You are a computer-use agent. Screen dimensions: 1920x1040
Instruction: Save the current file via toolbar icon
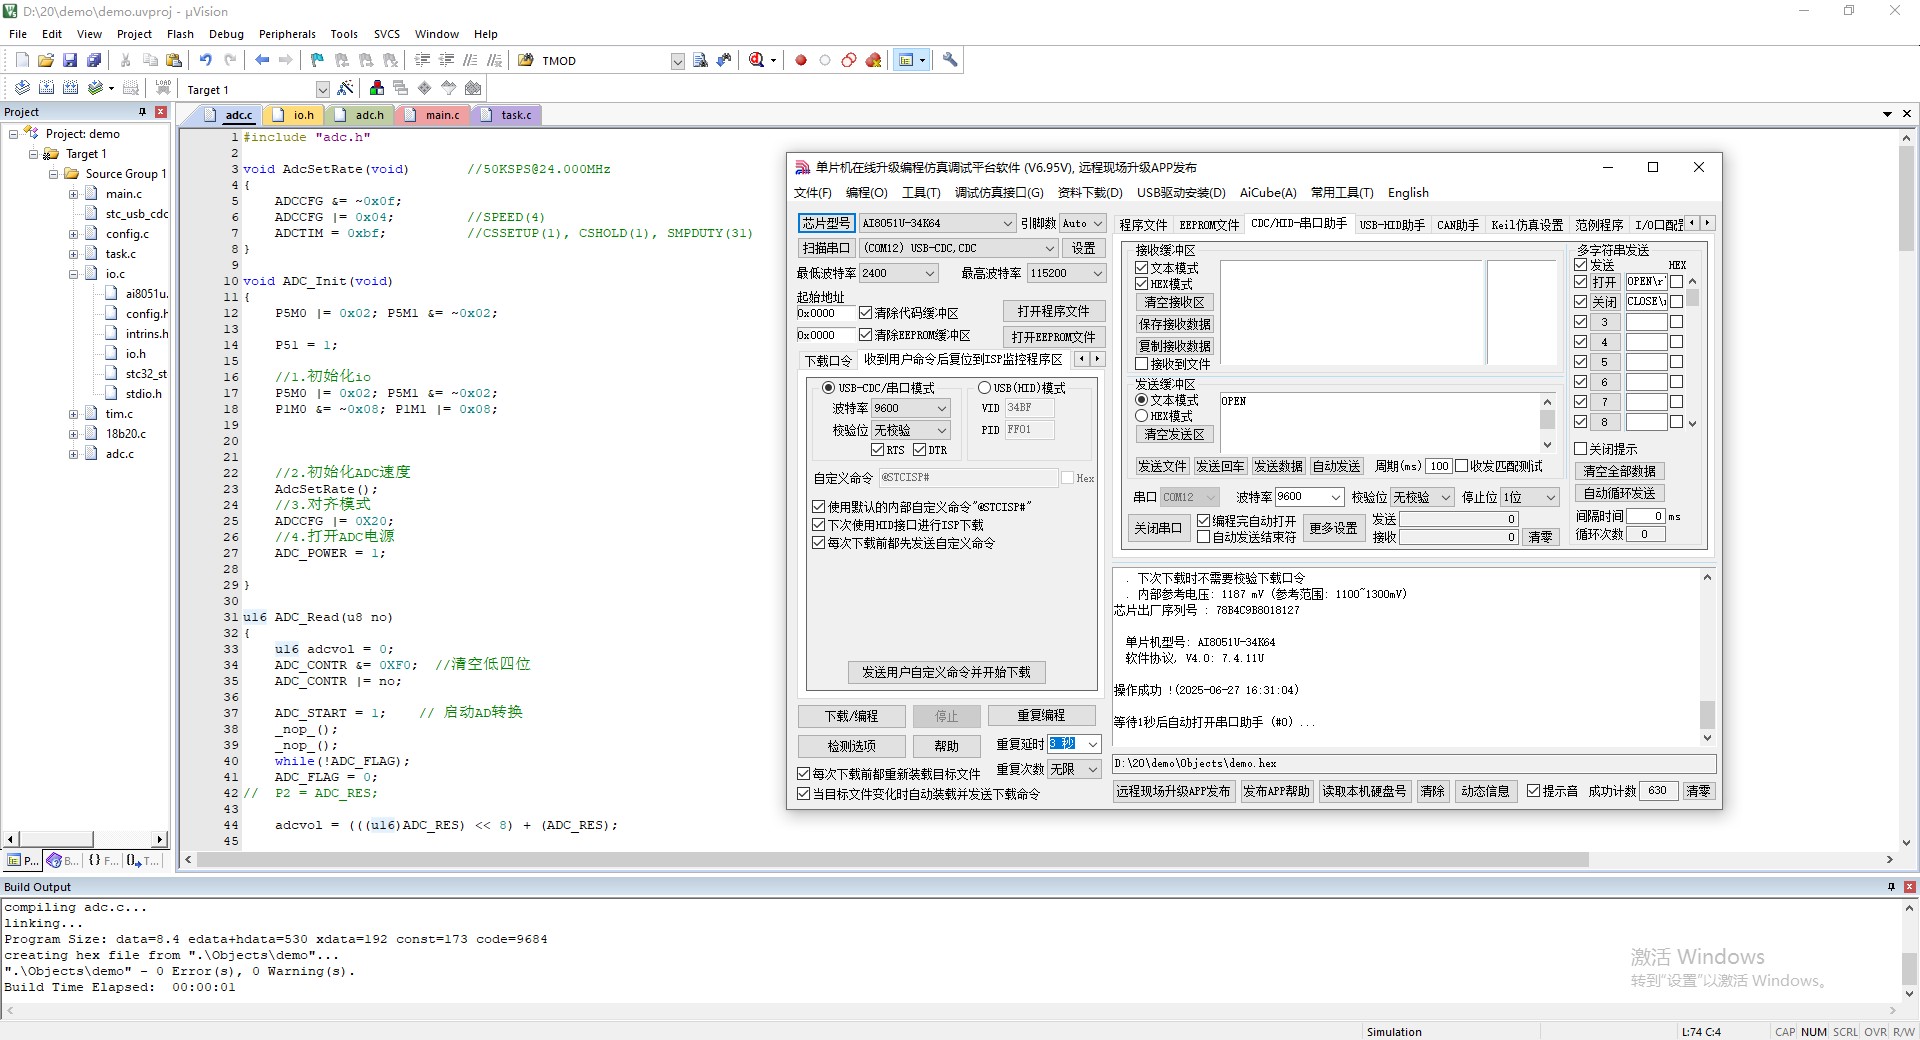tap(70, 60)
